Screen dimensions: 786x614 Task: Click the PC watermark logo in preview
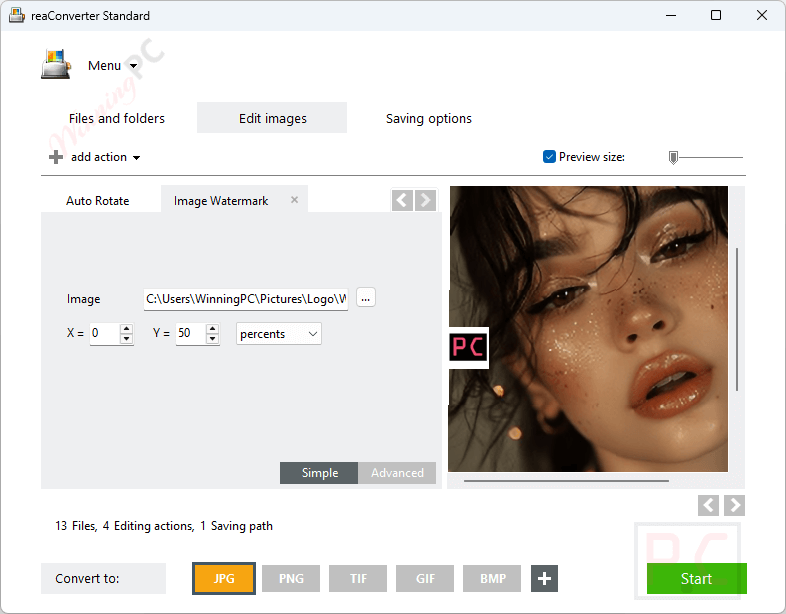click(x=468, y=347)
